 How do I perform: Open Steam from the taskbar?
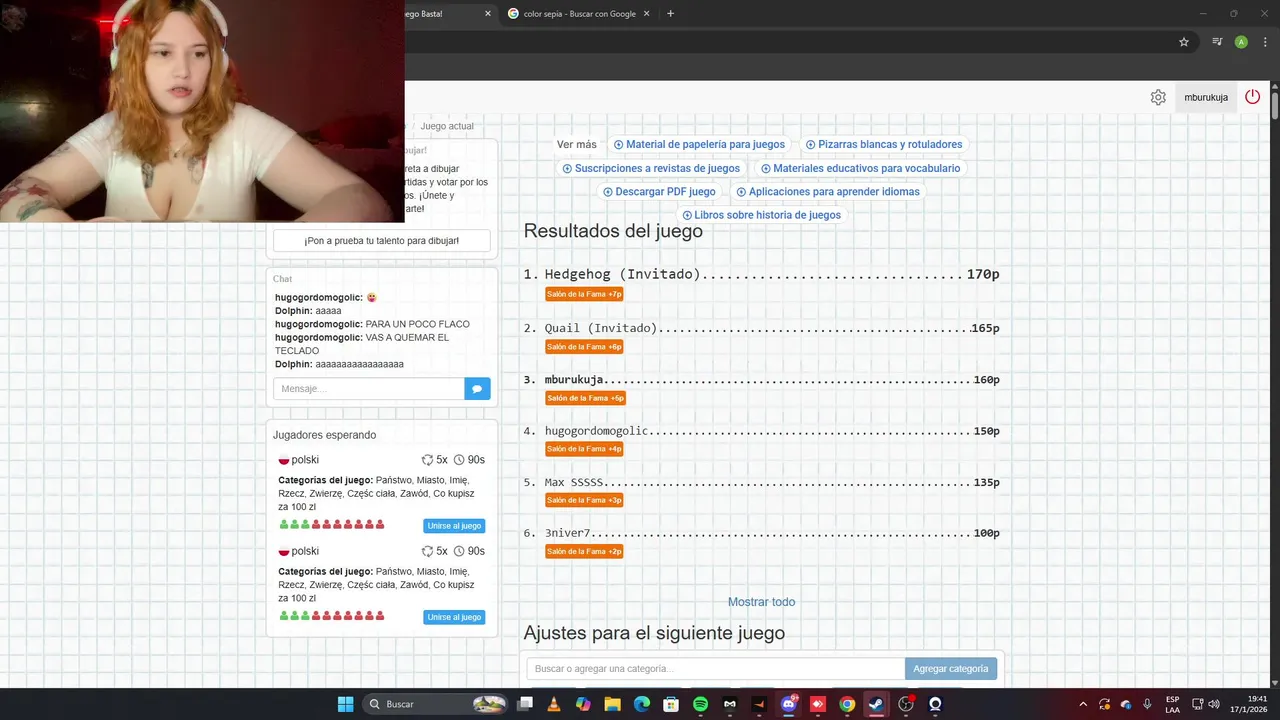[876, 704]
